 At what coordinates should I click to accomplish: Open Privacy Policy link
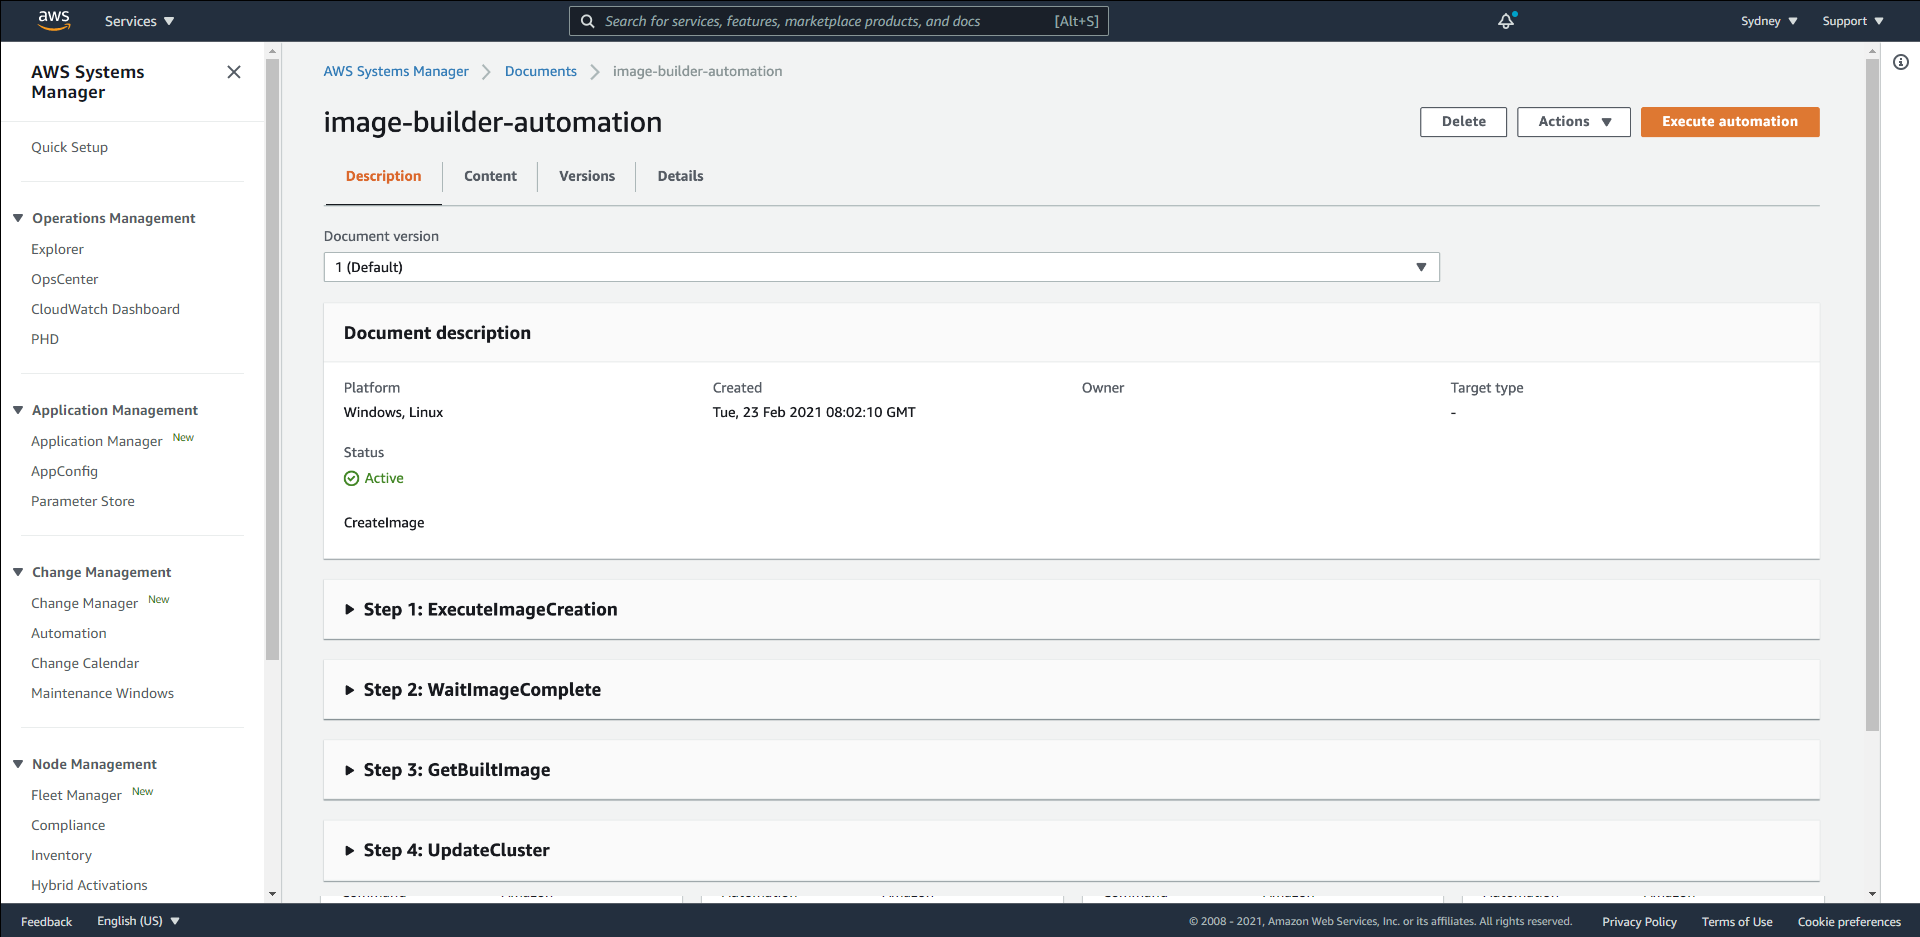pos(1639,922)
